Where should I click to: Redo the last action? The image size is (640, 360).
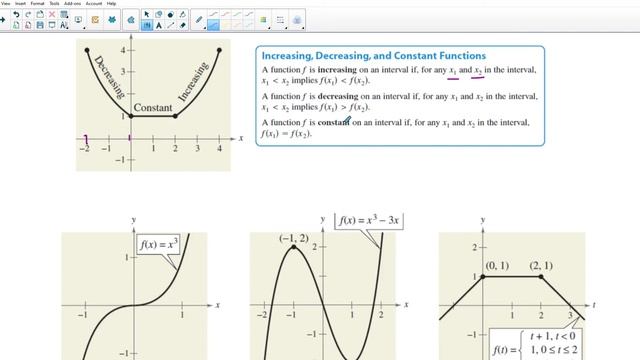[28, 15]
